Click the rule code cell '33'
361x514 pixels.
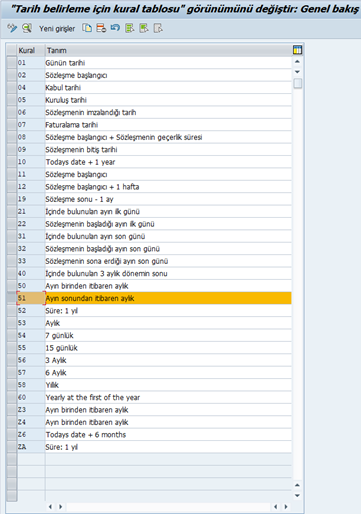click(x=31, y=261)
